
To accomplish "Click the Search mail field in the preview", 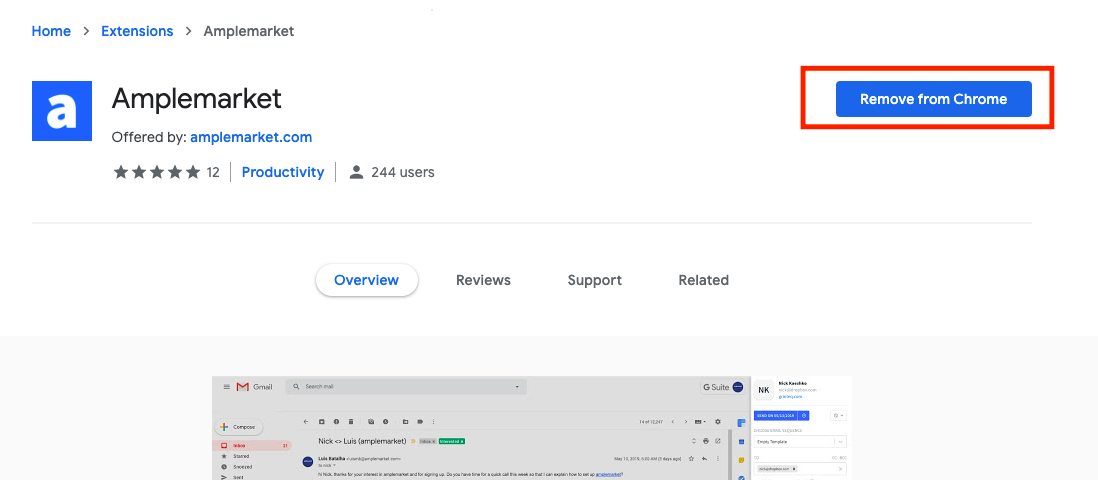I will click(x=406, y=387).
